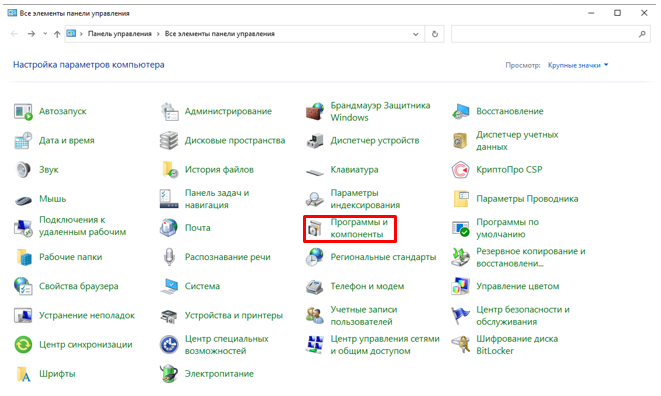
Task: Open the История файлов icon
Action: pyautogui.click(x=169, y=170)
